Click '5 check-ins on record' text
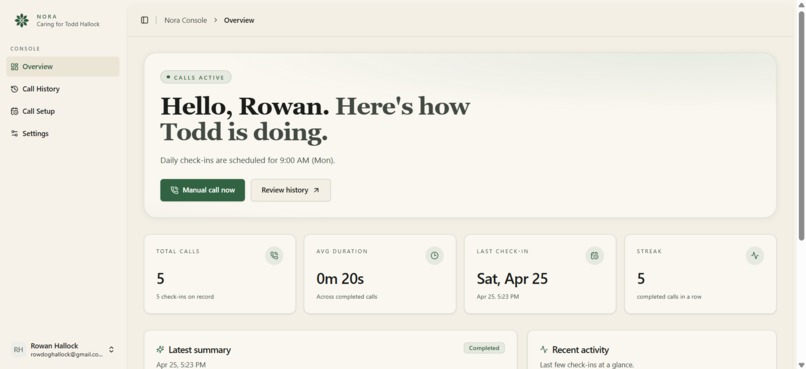The image size is (806, 369). [185, 297]
